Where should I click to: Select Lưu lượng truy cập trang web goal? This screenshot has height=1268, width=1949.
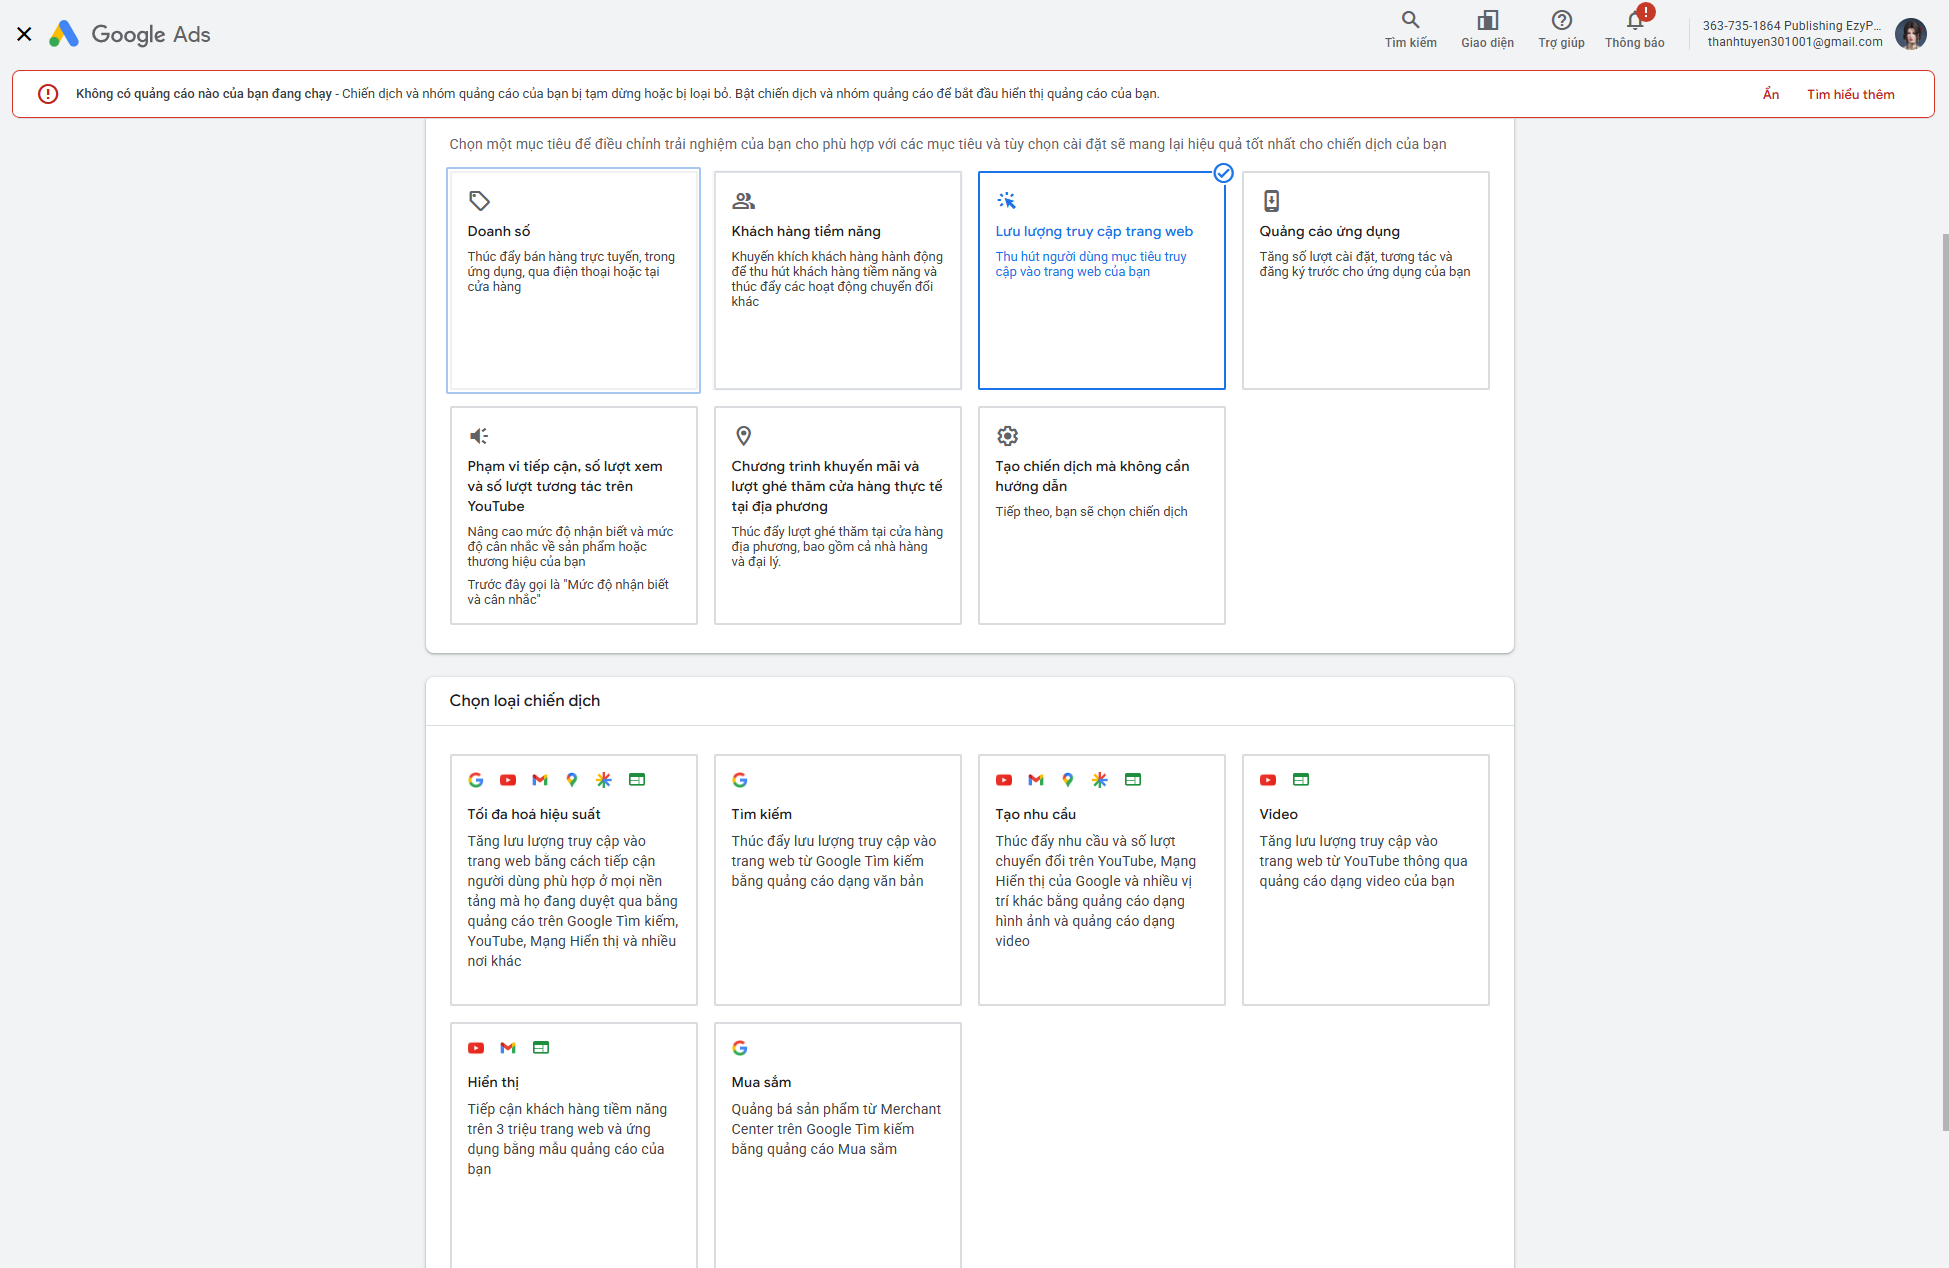coord(1101,280)
